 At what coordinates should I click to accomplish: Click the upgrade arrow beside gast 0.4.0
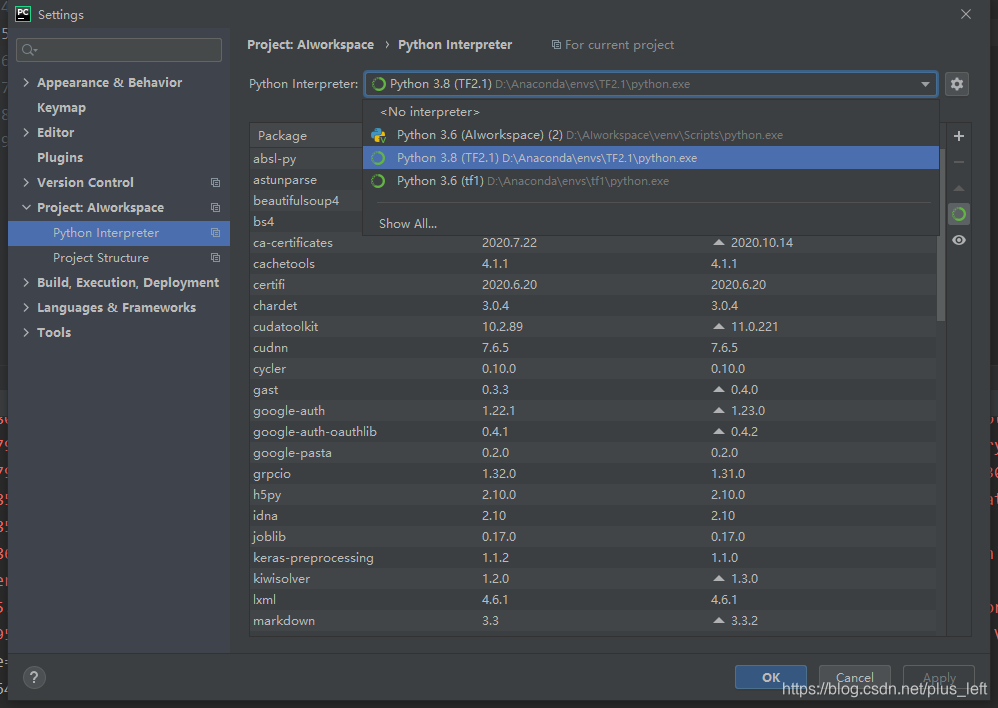tap(719, 390)
